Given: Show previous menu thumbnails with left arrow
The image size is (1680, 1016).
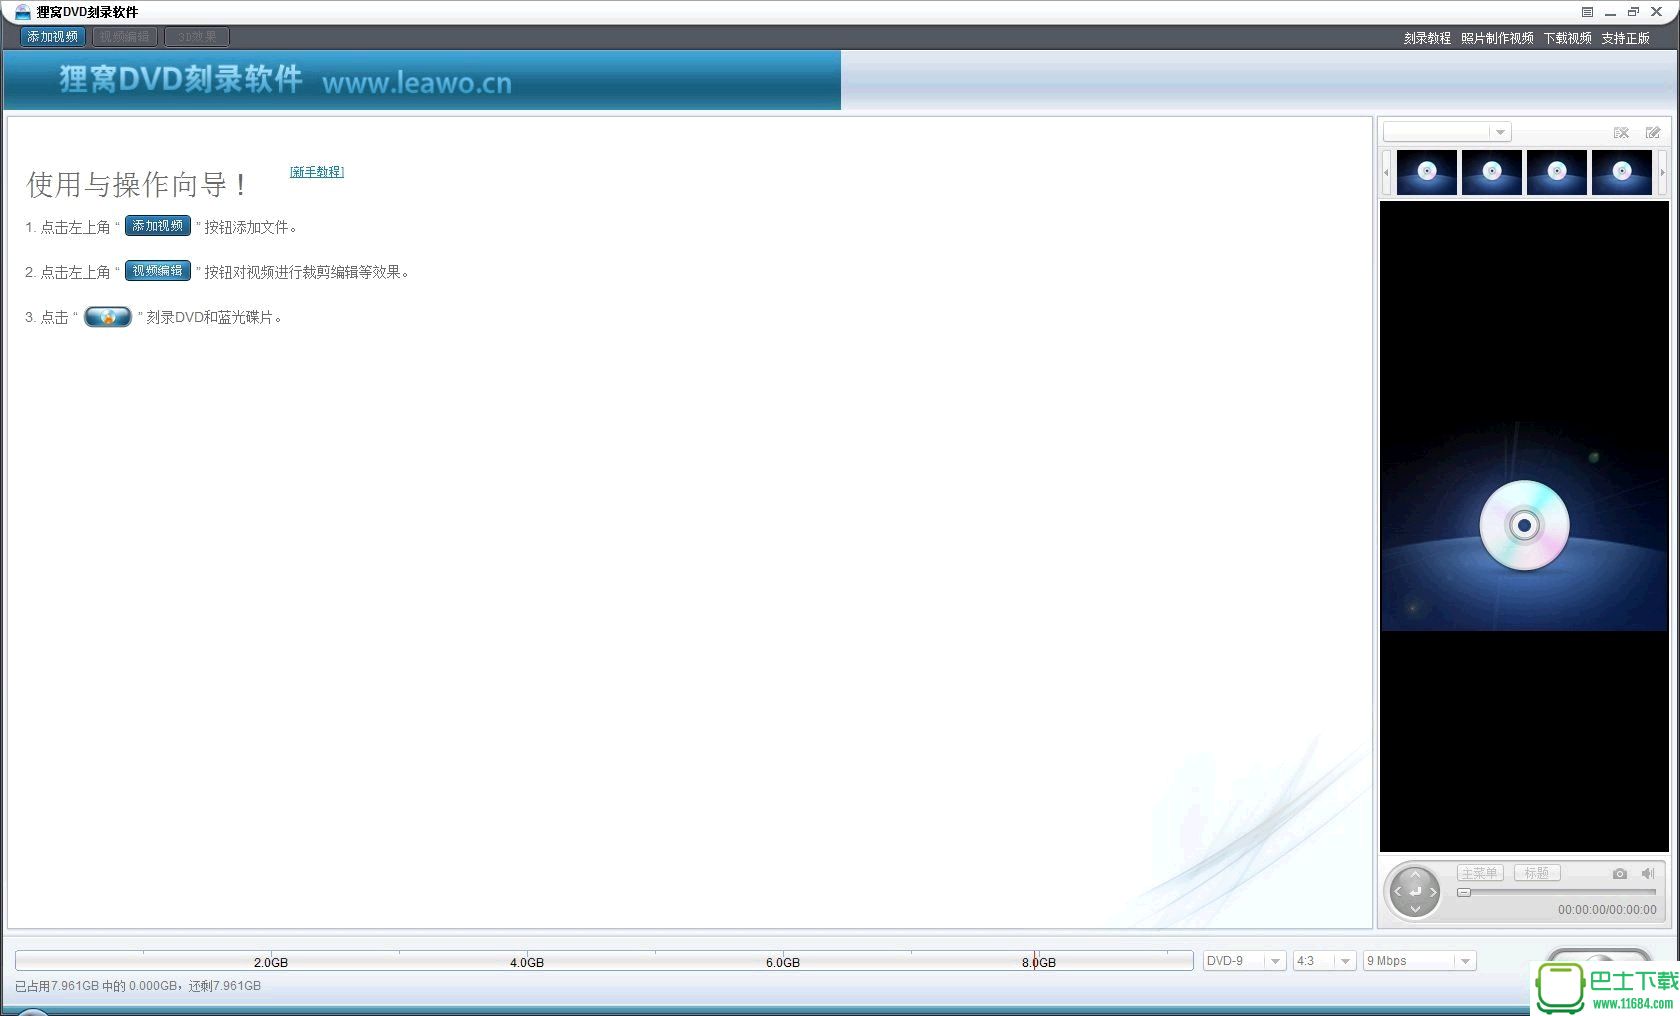Looking at the screenshot, I should 1386,173.
